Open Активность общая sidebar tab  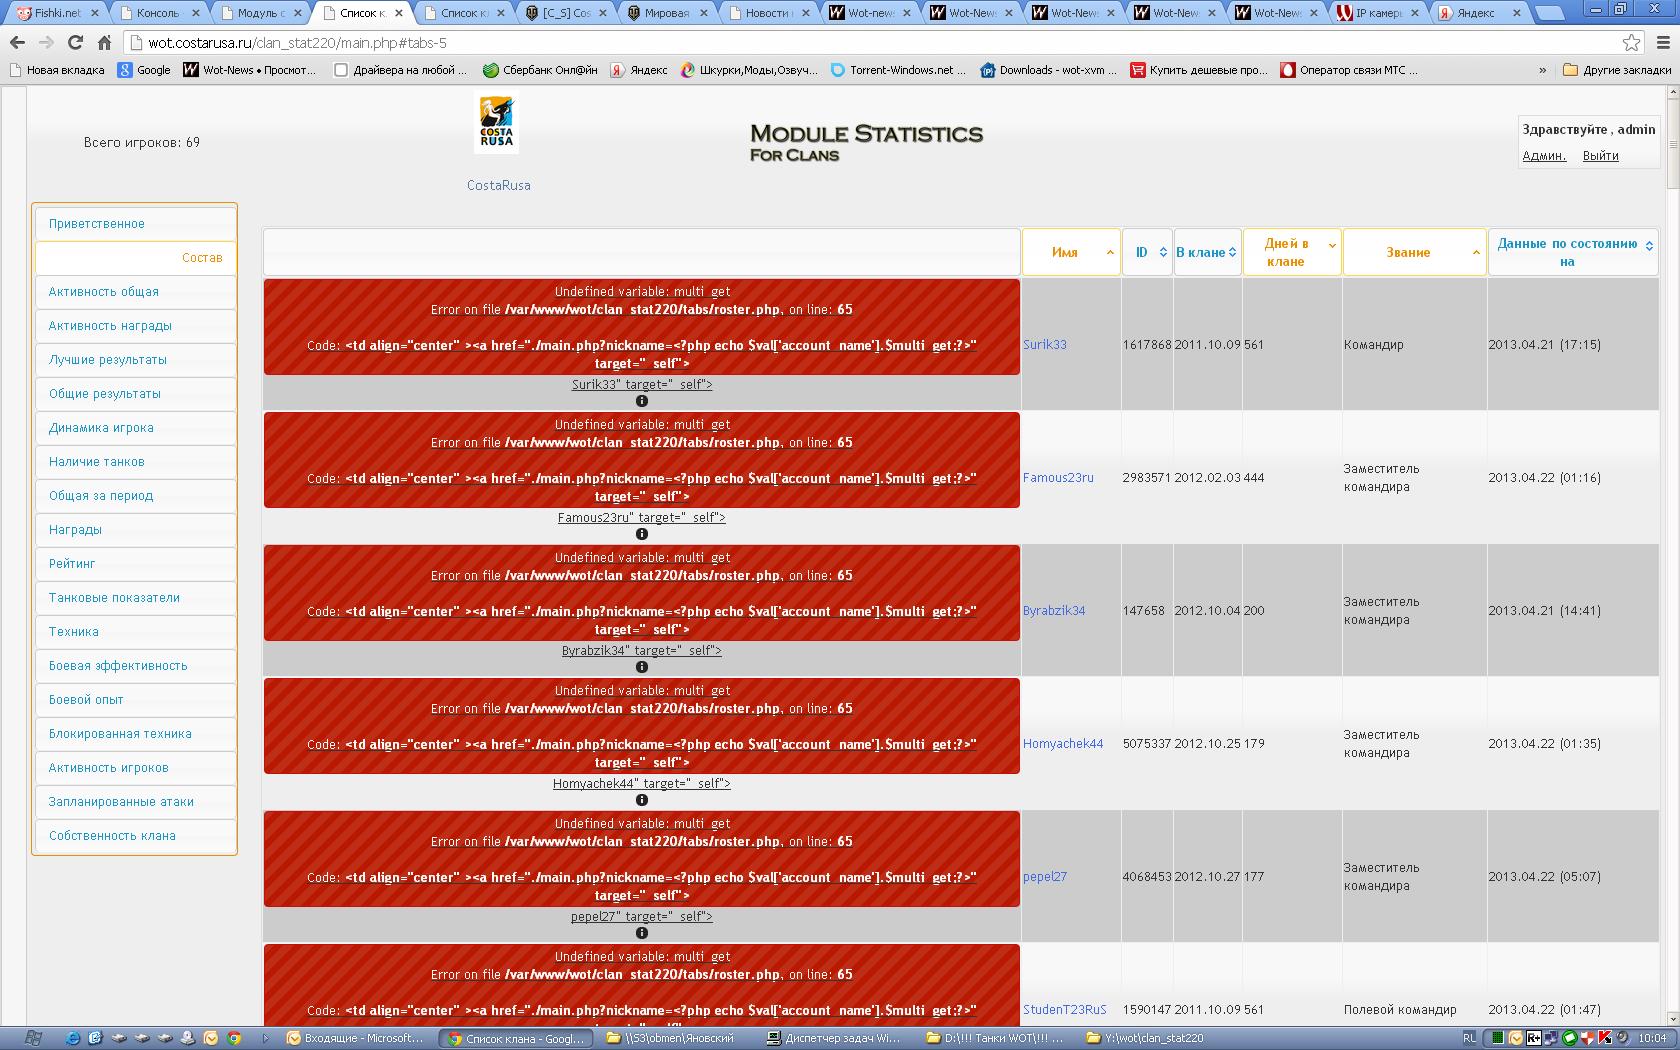pyautogui.click(x=104, y=292)
